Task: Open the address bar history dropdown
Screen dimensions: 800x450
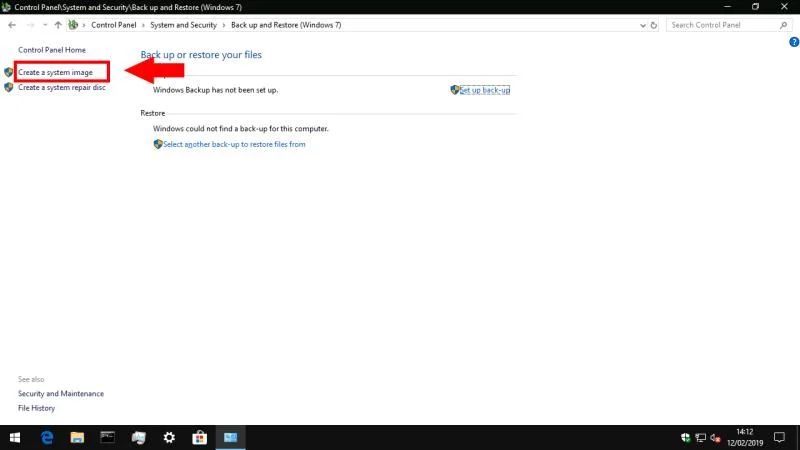Action: (642, 25)
